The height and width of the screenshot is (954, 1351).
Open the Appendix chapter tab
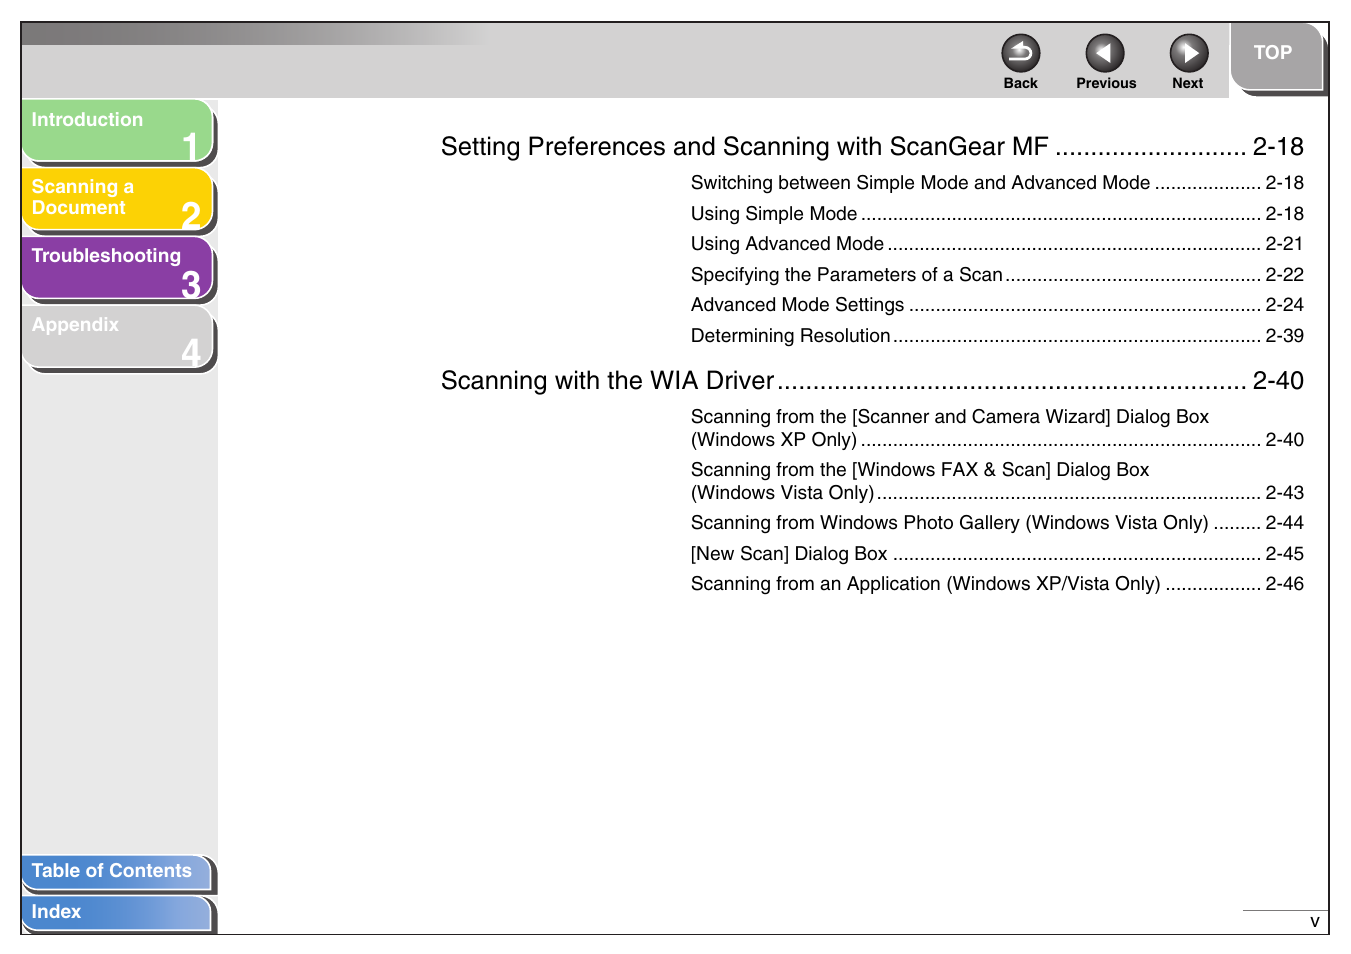click(117, 337)
